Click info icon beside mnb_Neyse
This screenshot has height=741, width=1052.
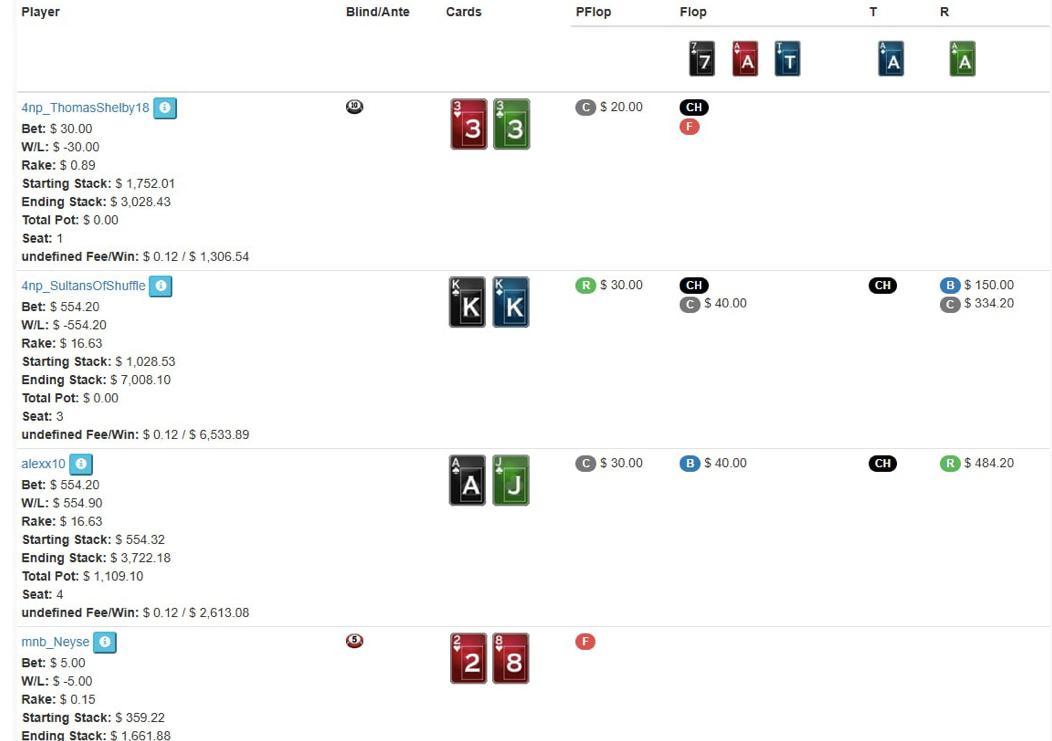click(x=105, y=642)
